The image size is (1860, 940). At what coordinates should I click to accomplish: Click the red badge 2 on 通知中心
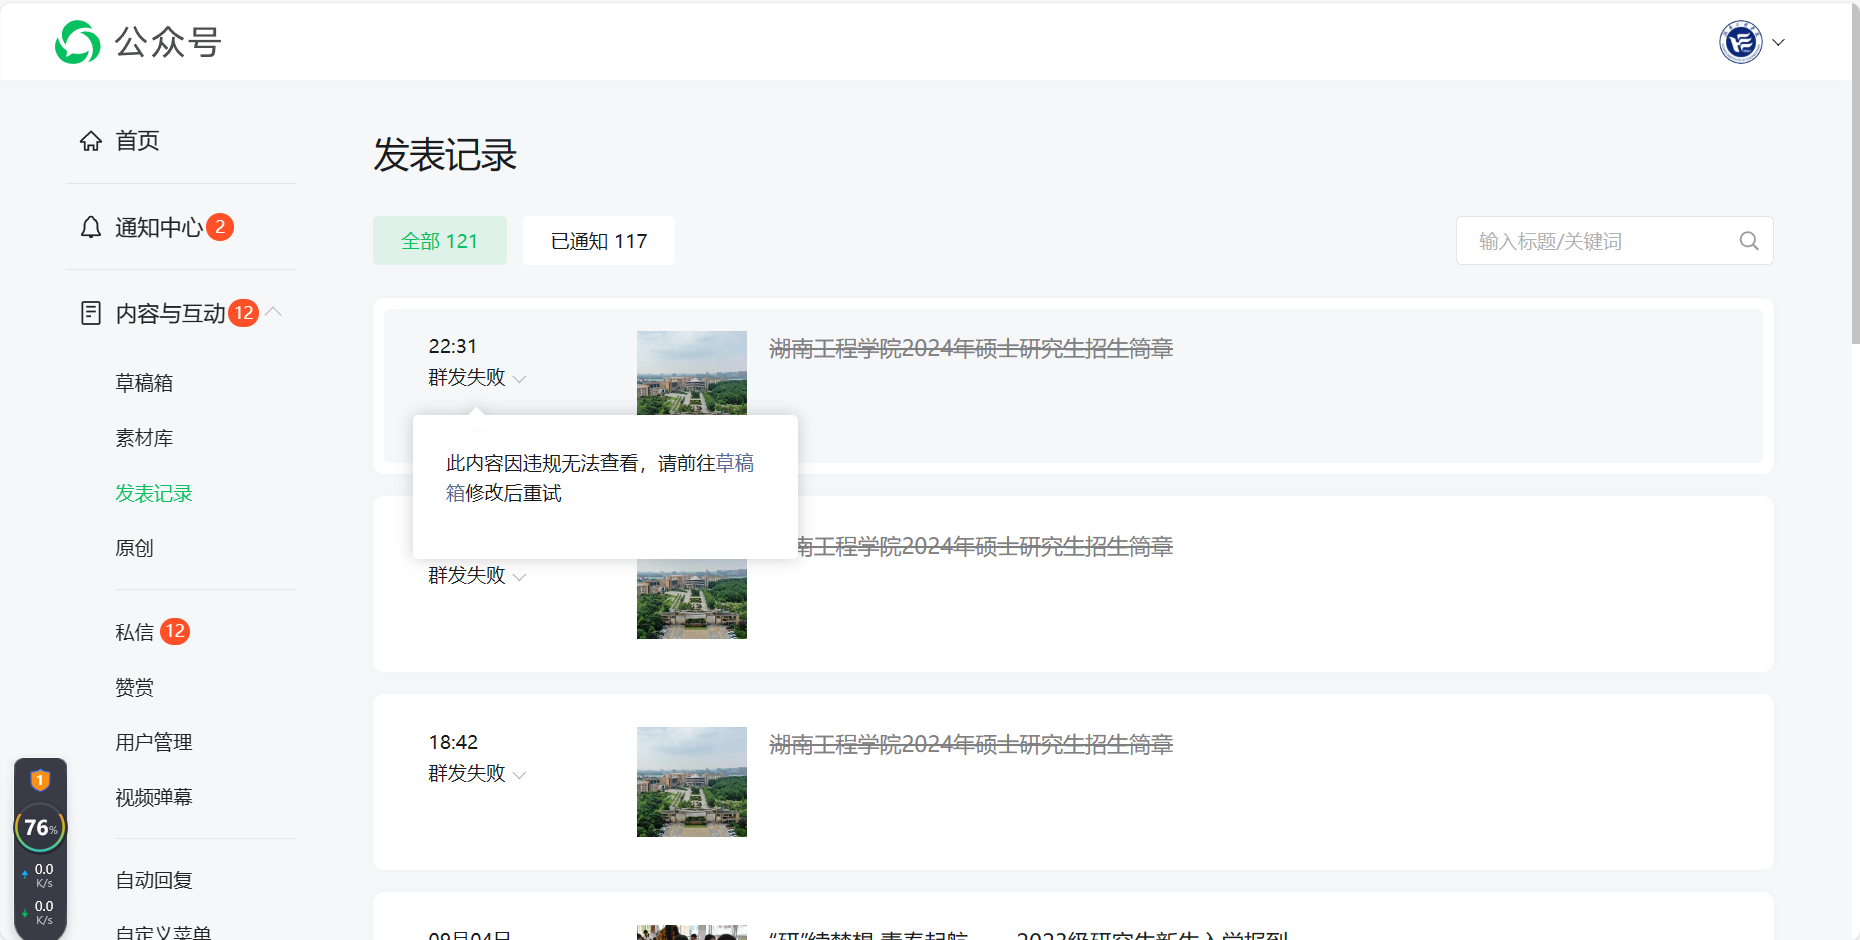[x=220, y=227]
